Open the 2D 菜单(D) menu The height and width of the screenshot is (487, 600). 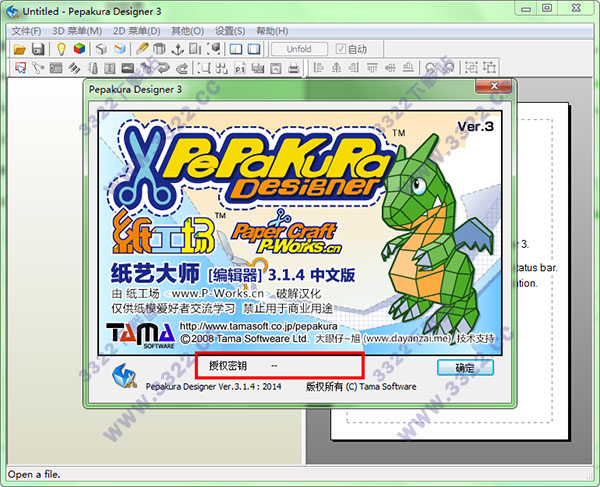click(x=137, y=31)
